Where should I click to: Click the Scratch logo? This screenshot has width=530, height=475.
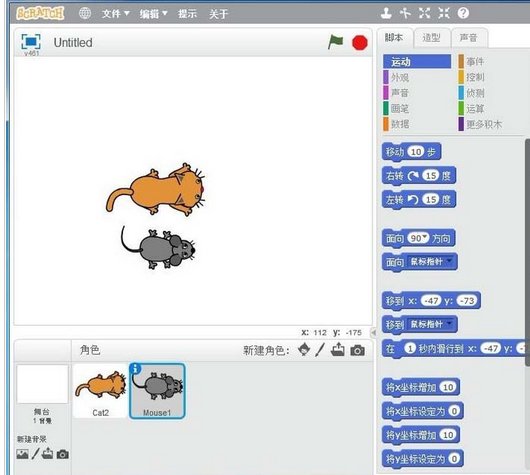(x=40, y=14)
